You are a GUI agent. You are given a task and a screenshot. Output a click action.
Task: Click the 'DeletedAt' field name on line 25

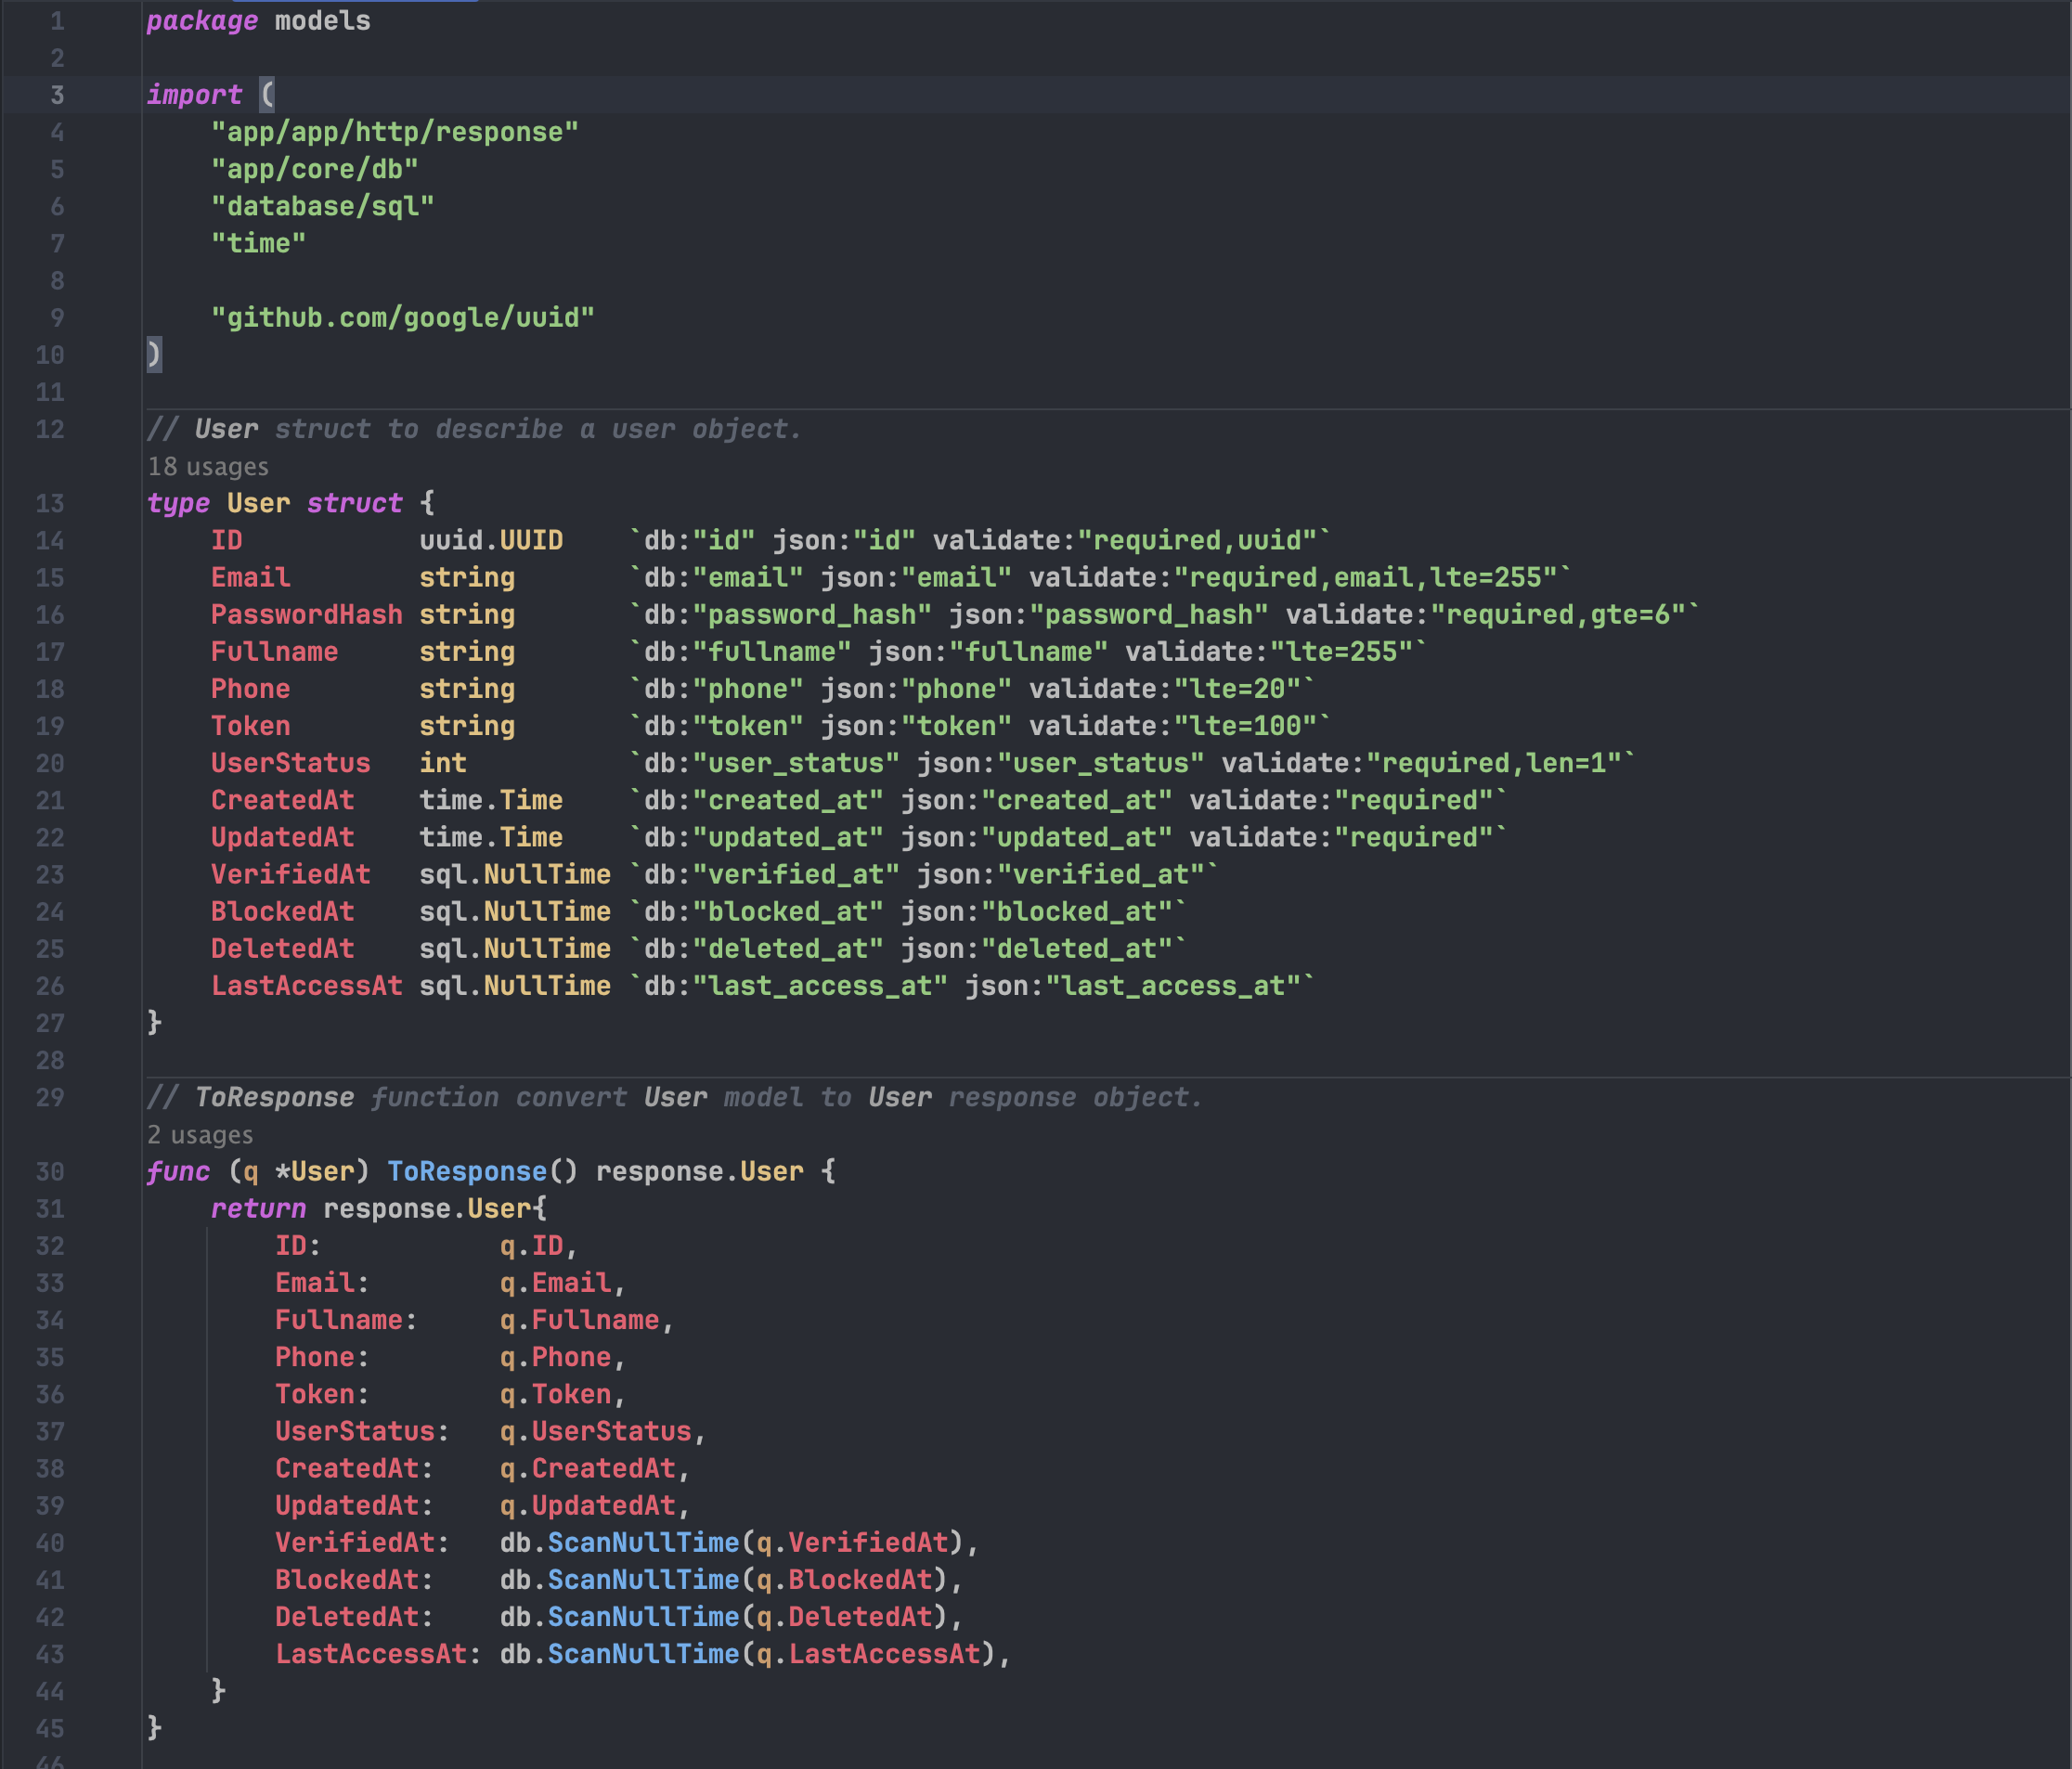tap(283, 949)
